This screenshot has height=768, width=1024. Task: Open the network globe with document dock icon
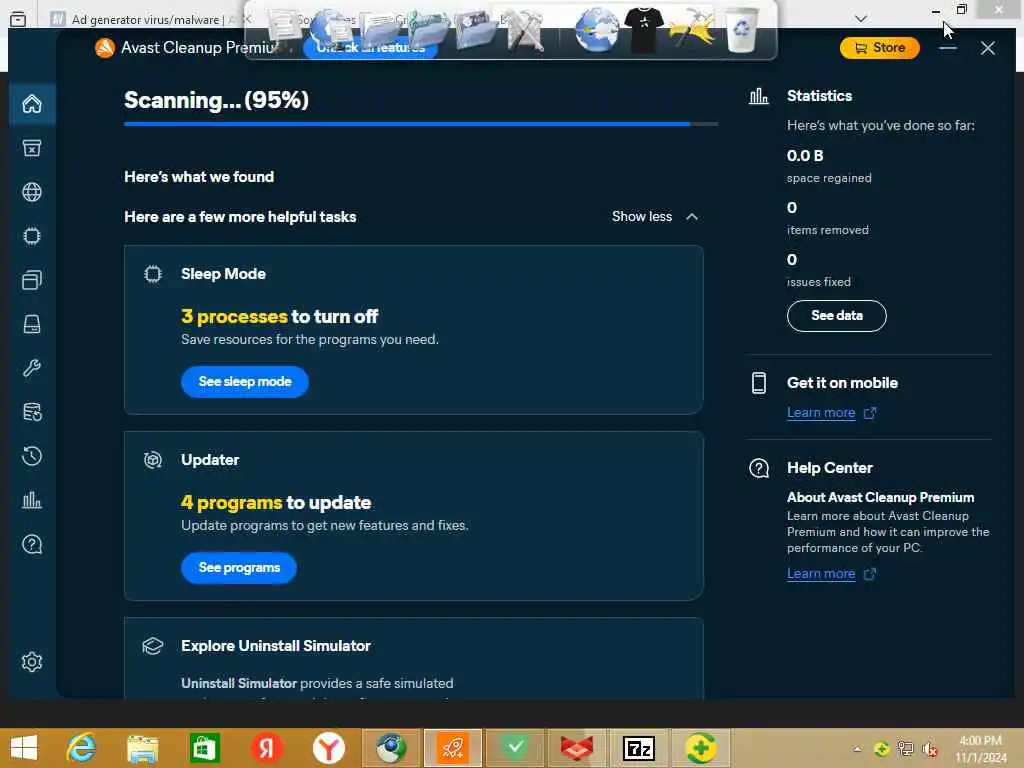(331, 30)
